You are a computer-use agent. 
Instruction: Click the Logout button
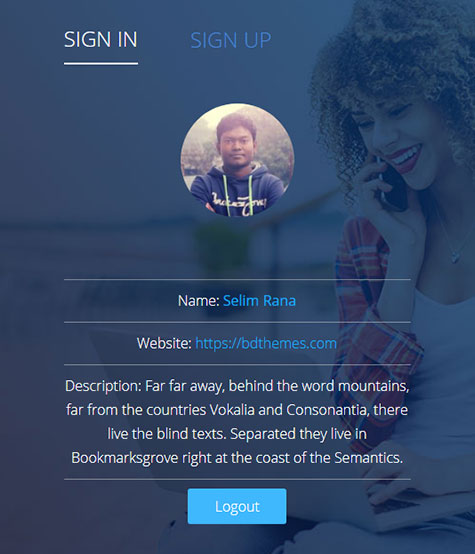(237, 506)
